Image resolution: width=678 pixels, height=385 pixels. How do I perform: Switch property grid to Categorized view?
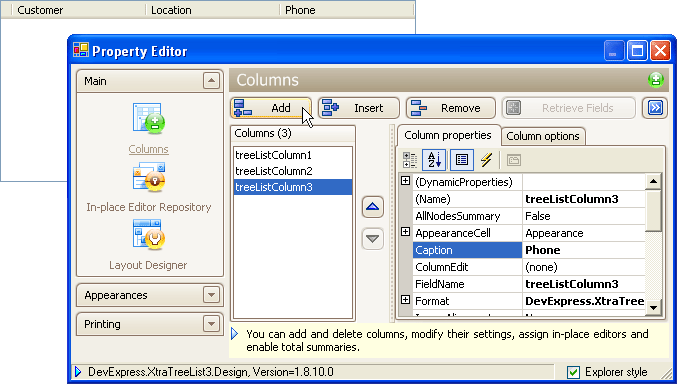tap(409, 160)
